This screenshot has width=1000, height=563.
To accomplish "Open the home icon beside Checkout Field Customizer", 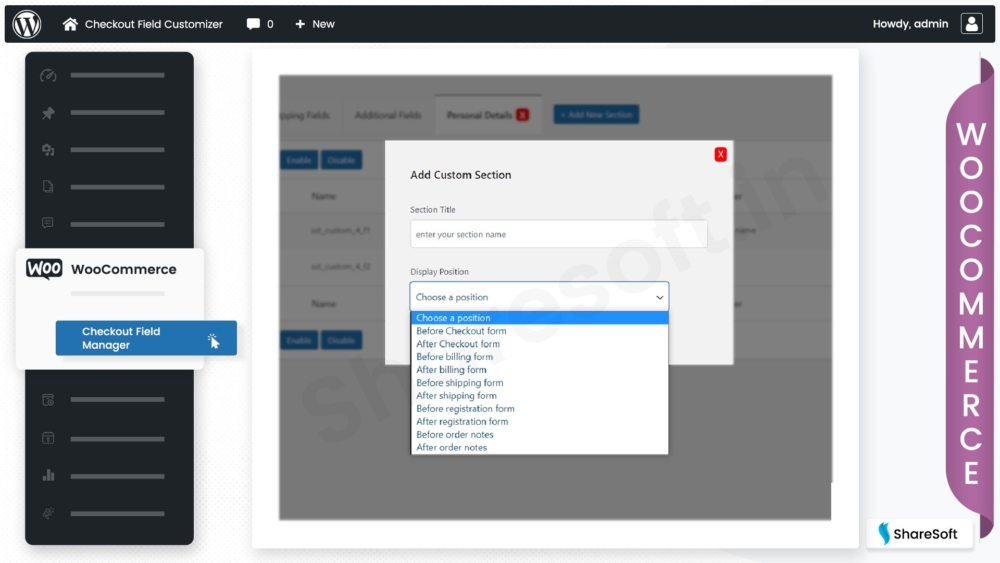I will pyautogui.click(x=70, y=24).
